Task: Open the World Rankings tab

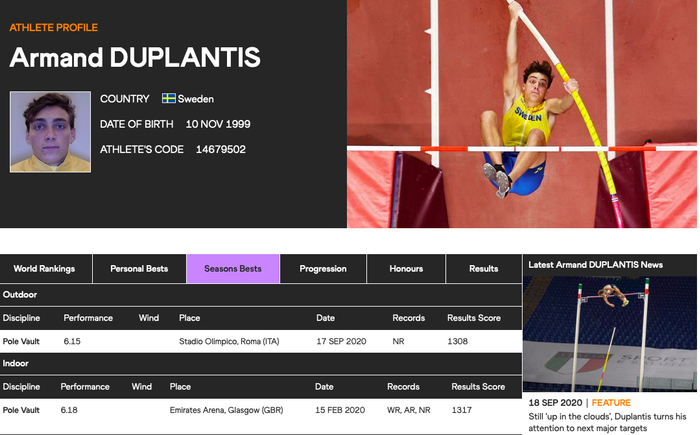Action: [45, 269]
